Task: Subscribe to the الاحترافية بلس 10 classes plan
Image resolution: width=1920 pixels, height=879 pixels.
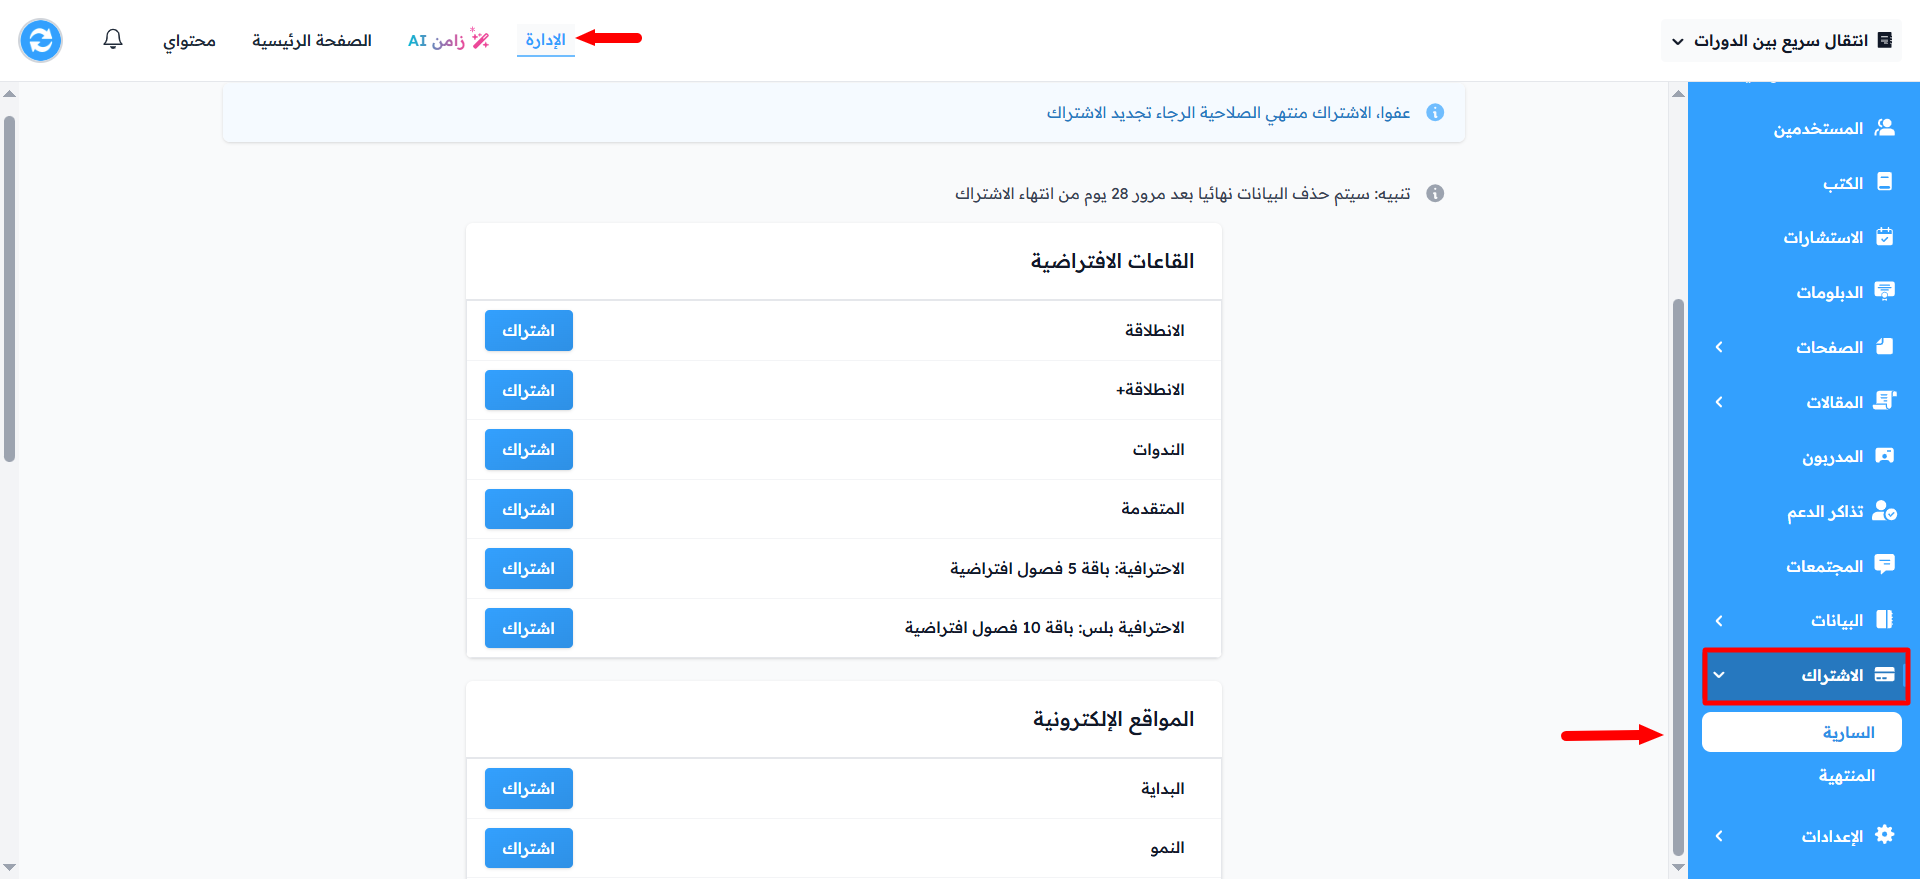Action: (529, 628)
